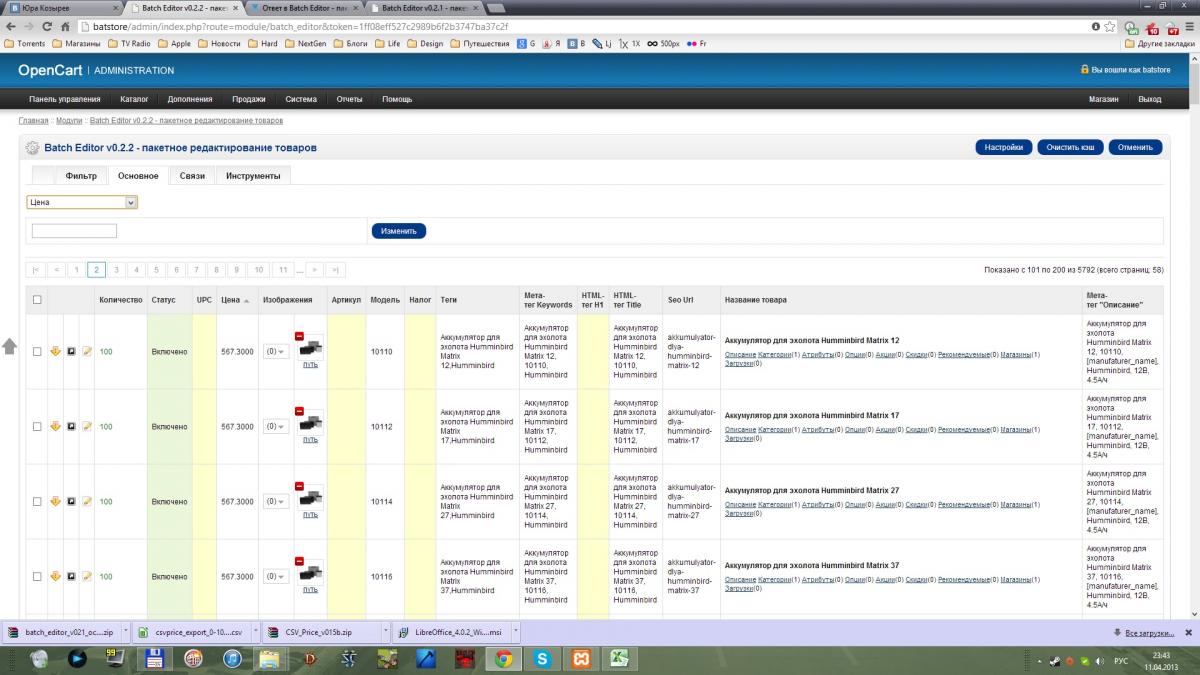Open the file explorer folder on the taskbar
This screenshot has width=1200, height=675.
pyautogui.click(x=269, y=658)
